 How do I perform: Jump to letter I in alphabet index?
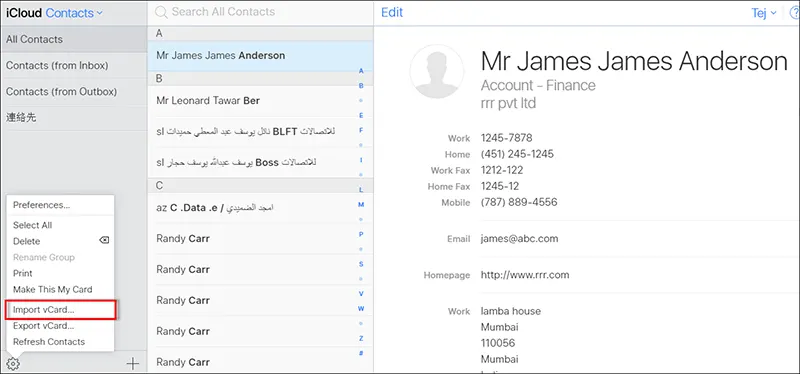click(361, 160)
